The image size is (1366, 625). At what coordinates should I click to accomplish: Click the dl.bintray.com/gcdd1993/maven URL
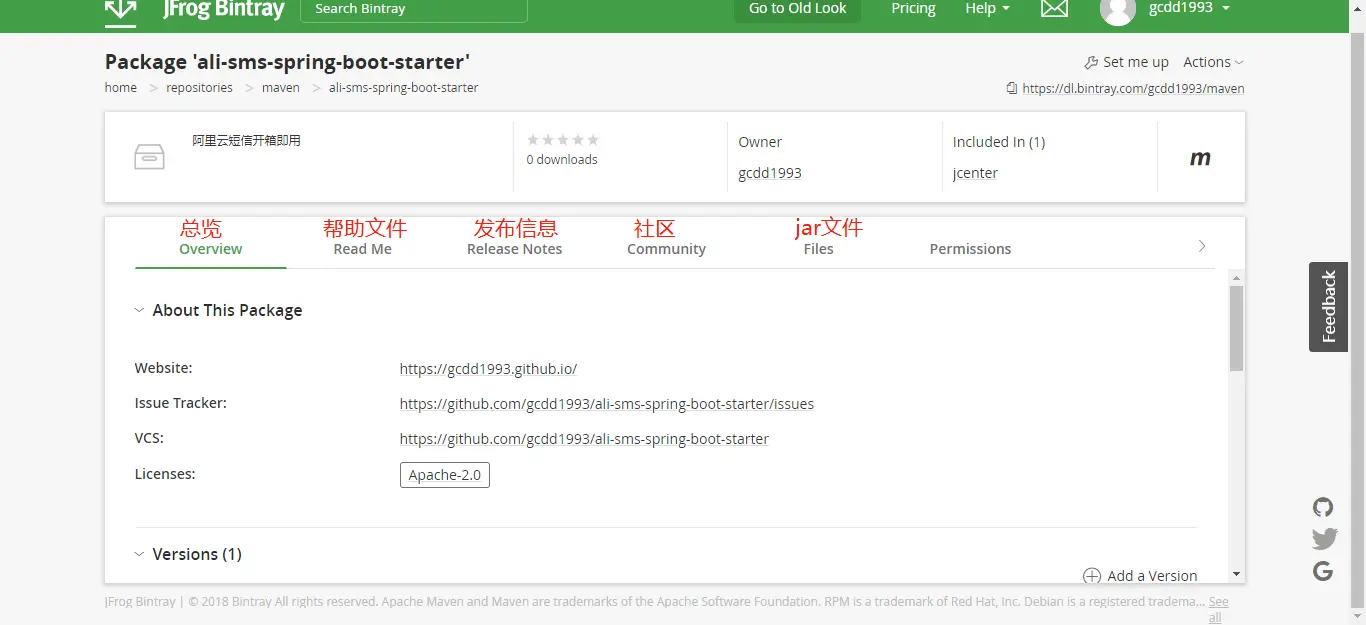pyautogui.click(x=1133, y=88)
